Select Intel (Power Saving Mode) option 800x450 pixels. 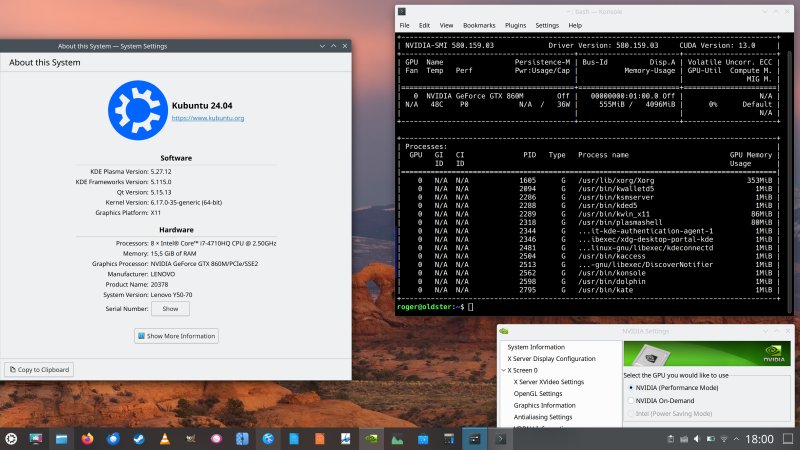coord(670,414)
